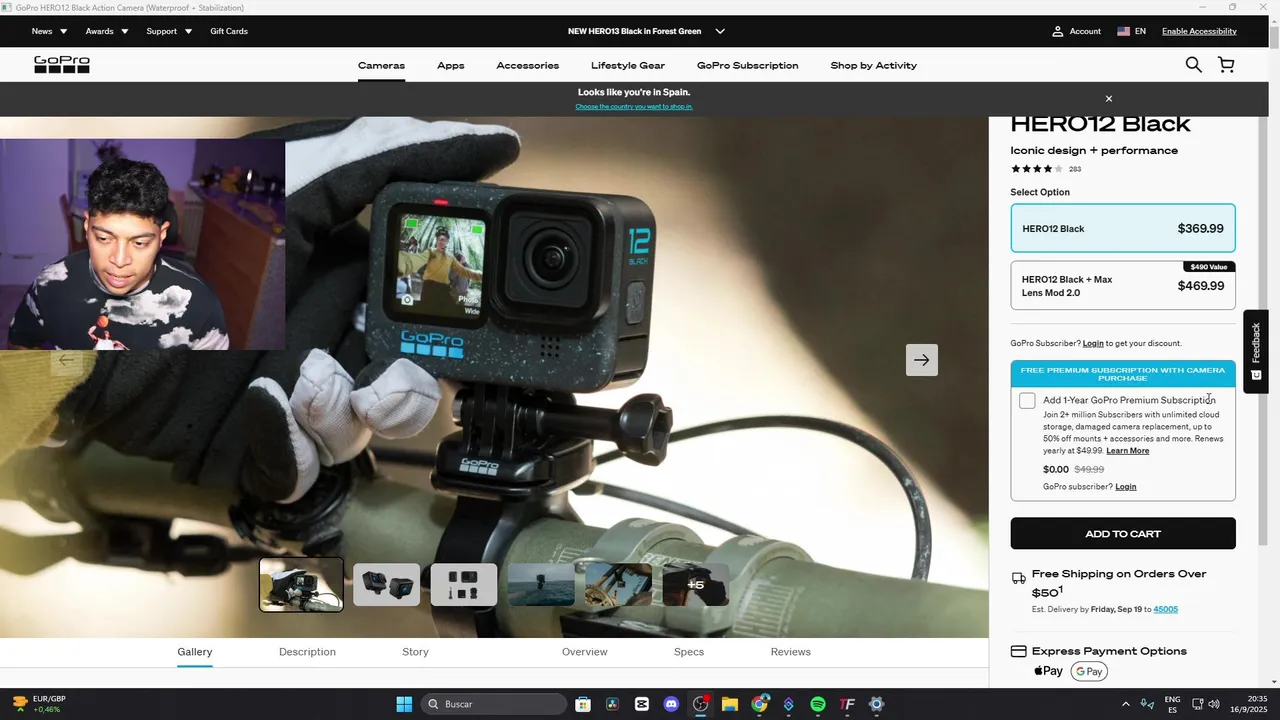The height and width of the screenshot is (720, 1280).
Task: Click the Account person icon
Action: 1057,31
